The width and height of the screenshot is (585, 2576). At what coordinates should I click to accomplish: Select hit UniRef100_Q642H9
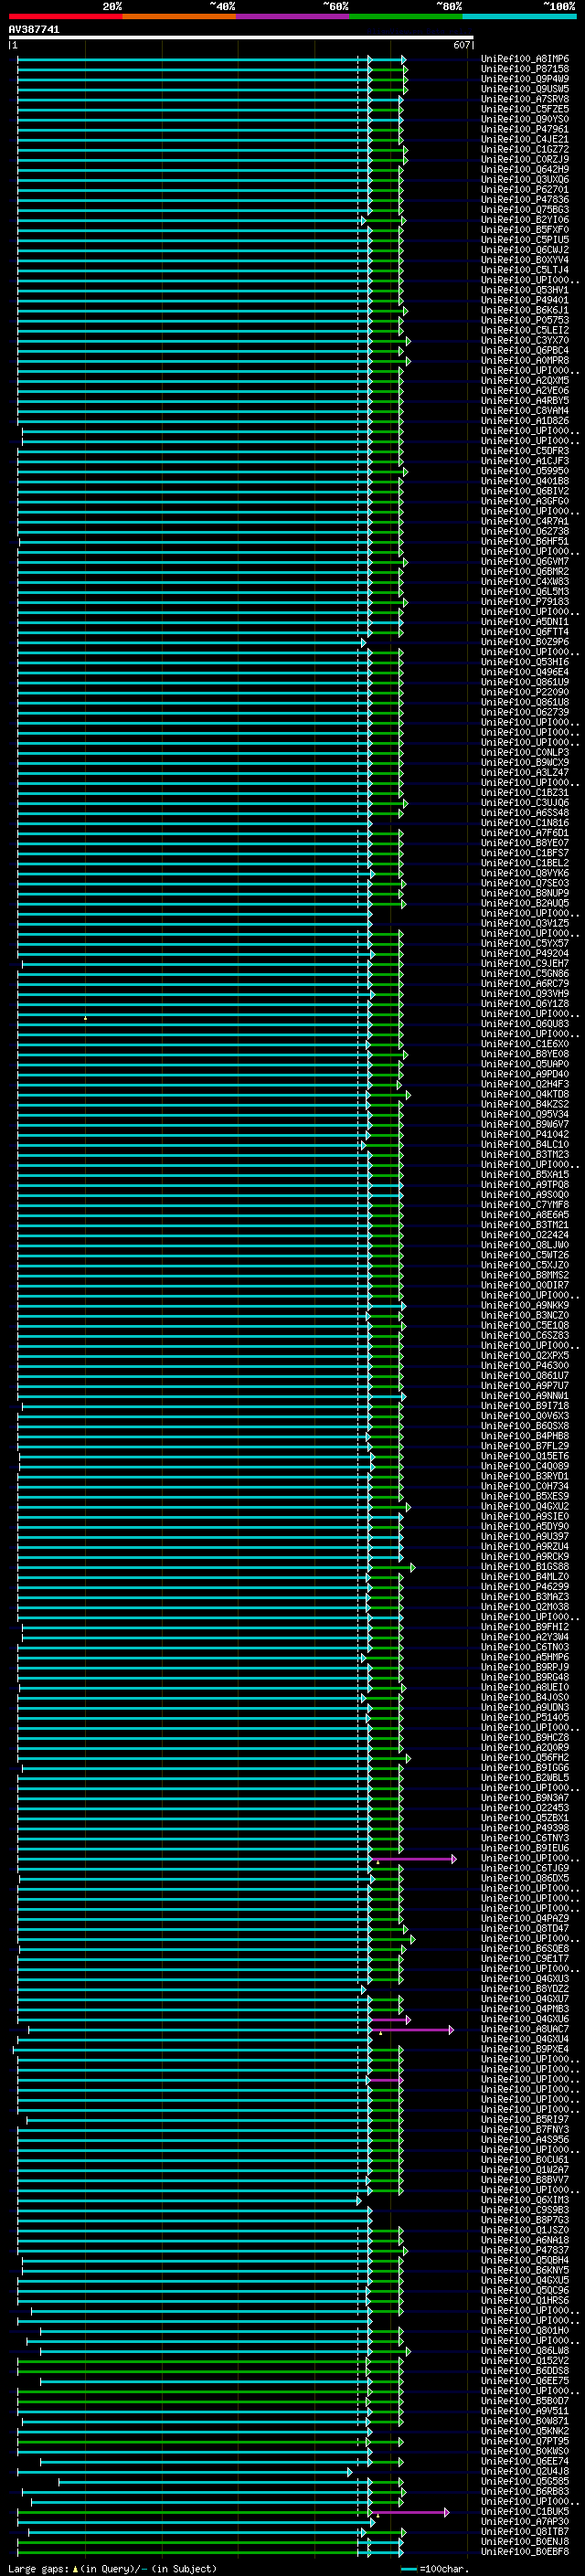(x=524, y=169)
